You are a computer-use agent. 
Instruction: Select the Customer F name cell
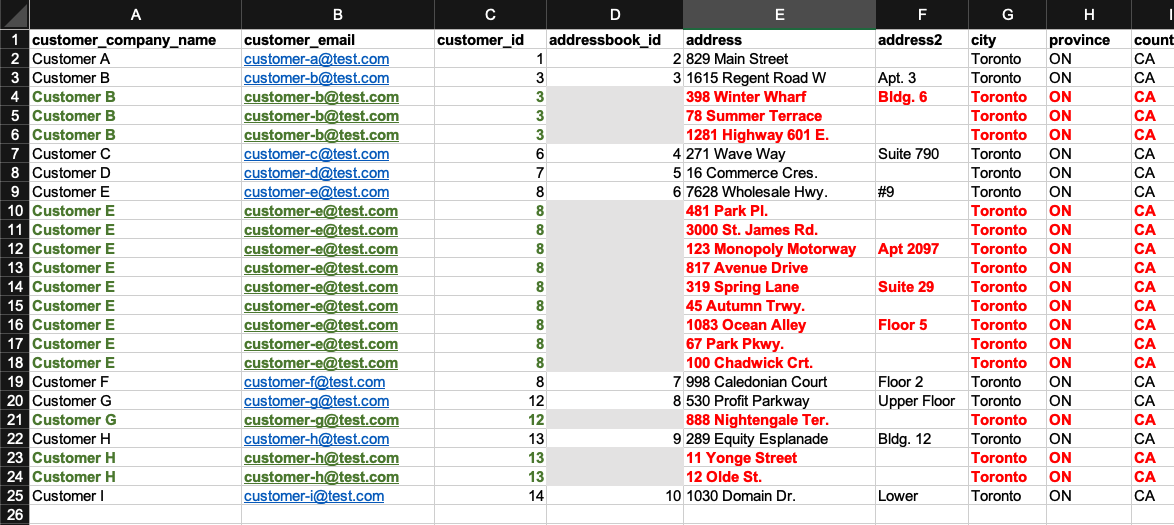tap(136, 382)
